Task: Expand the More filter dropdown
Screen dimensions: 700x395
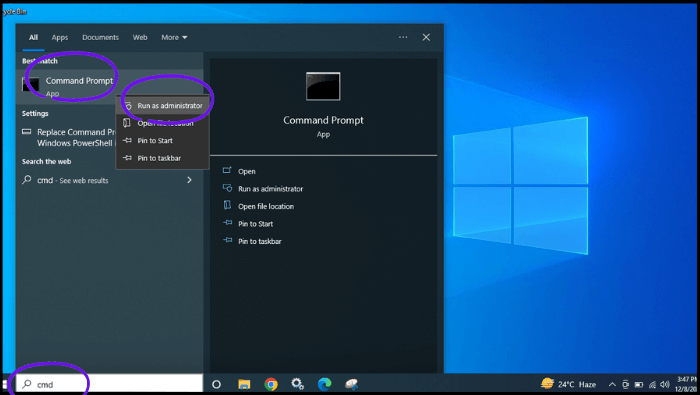Action: (174, 37)
